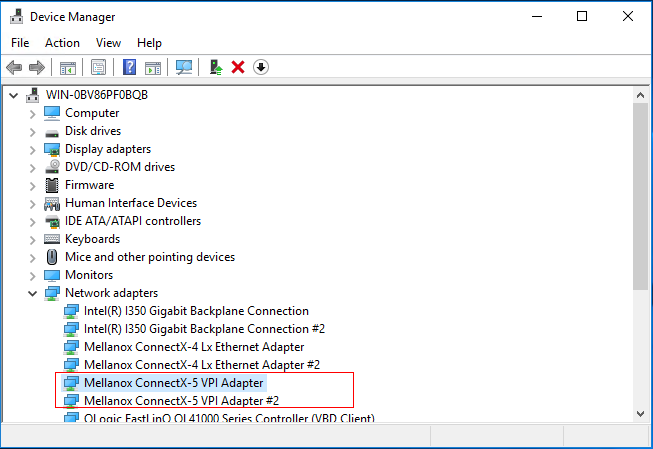The height and width of the screenshot is (449, 653).
Task: Click the Forward arrow toolbar icon
Action: click(x=37, y=67)
